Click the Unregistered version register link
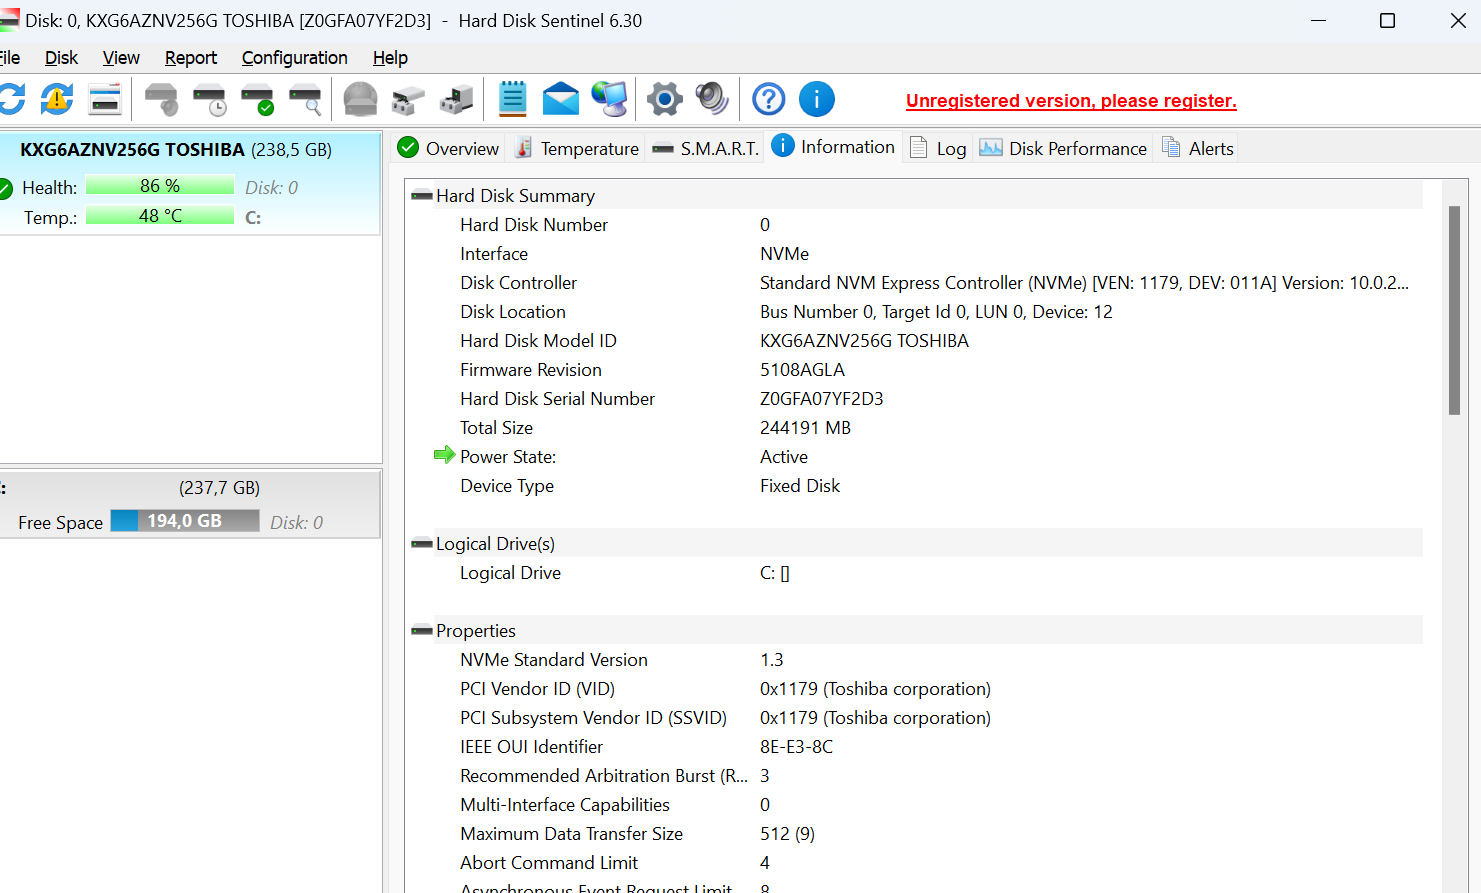 pos(1070,101)
